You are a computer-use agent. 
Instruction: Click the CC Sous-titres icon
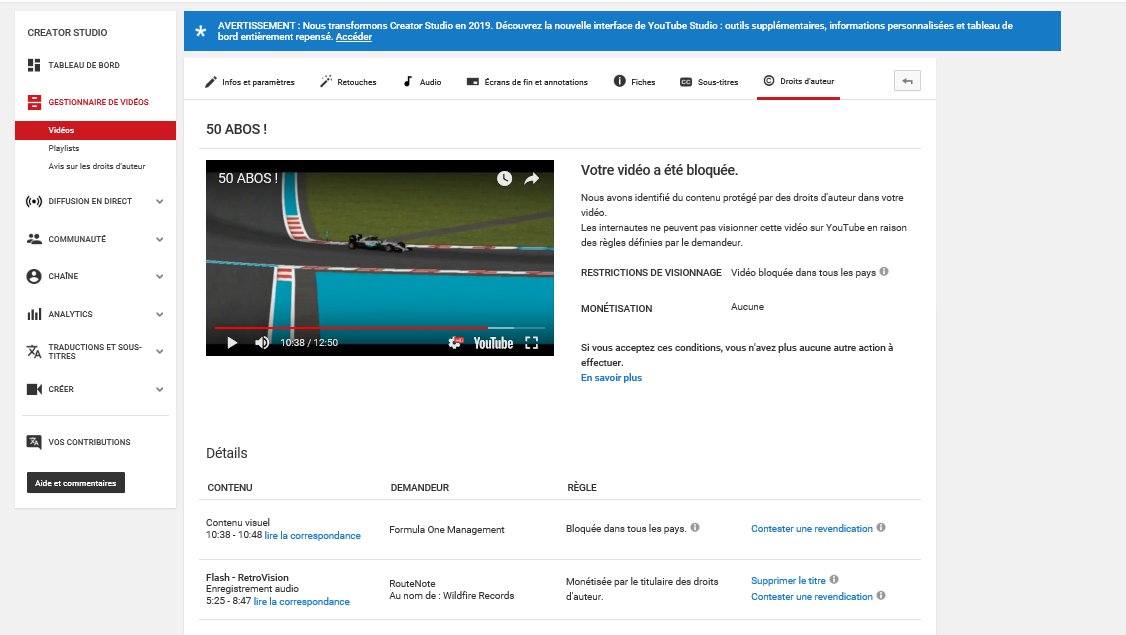tap(686, 82)
